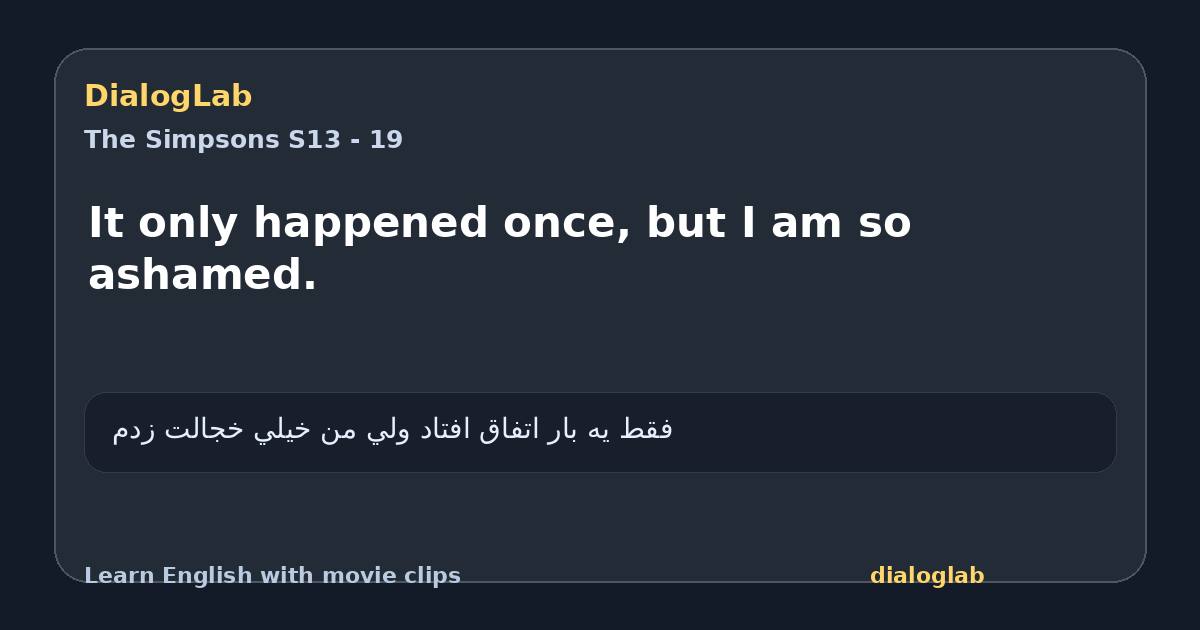Tap the word "but" in the sentence
This screenshot has height=630, width=1200.
pyautogui.click(x=683, y=223)
